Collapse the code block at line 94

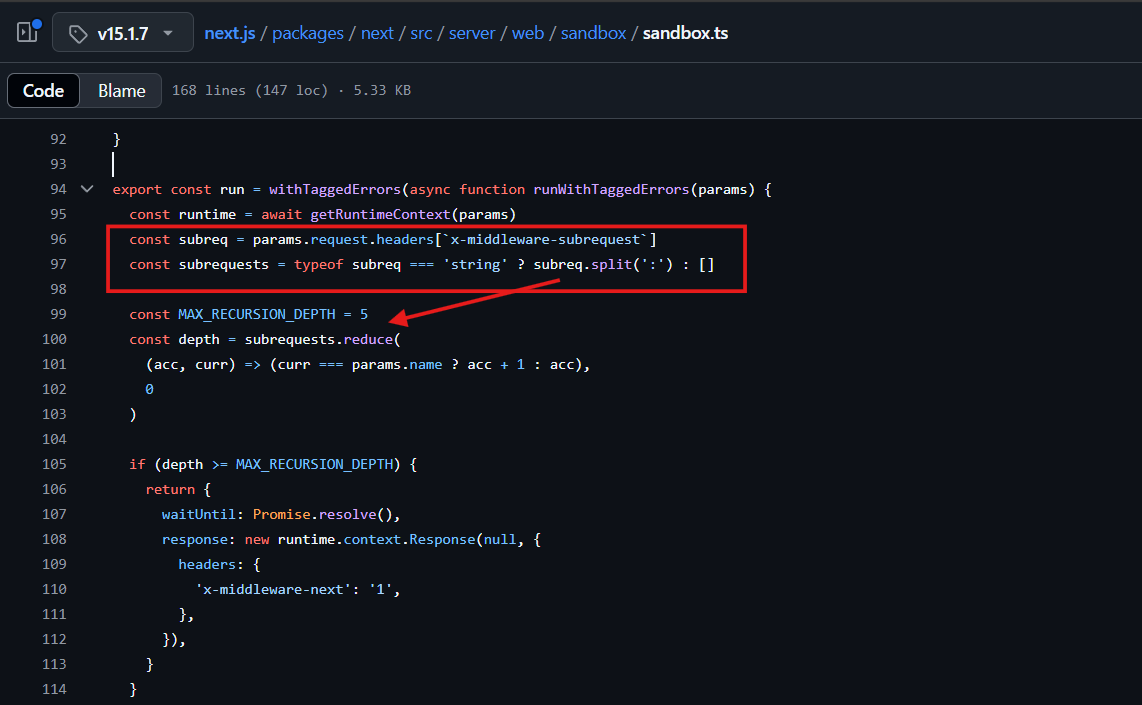tap(87, 189)
